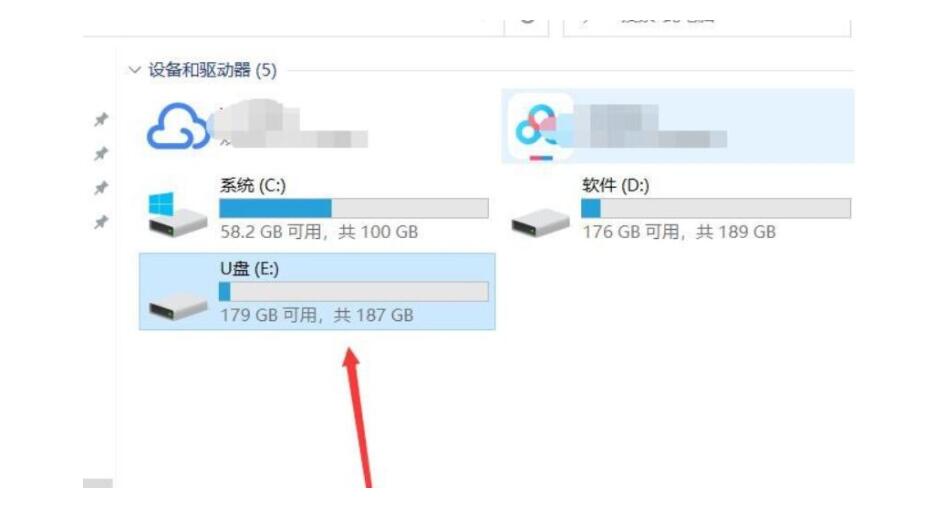
Task: Click the C: drive storage usage bar
Action: coord(354,208)
